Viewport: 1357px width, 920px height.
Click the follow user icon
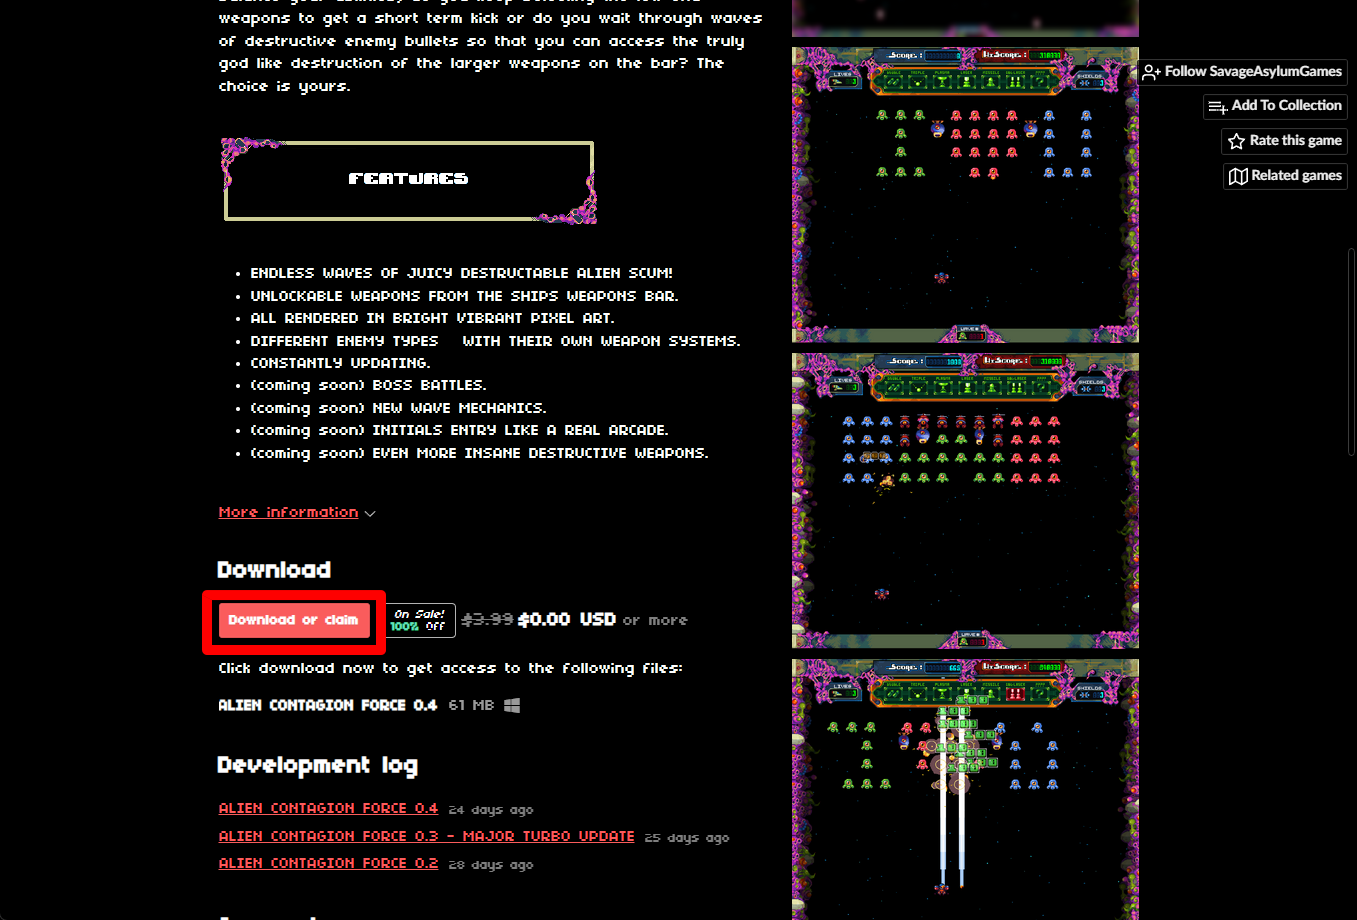1151,72
